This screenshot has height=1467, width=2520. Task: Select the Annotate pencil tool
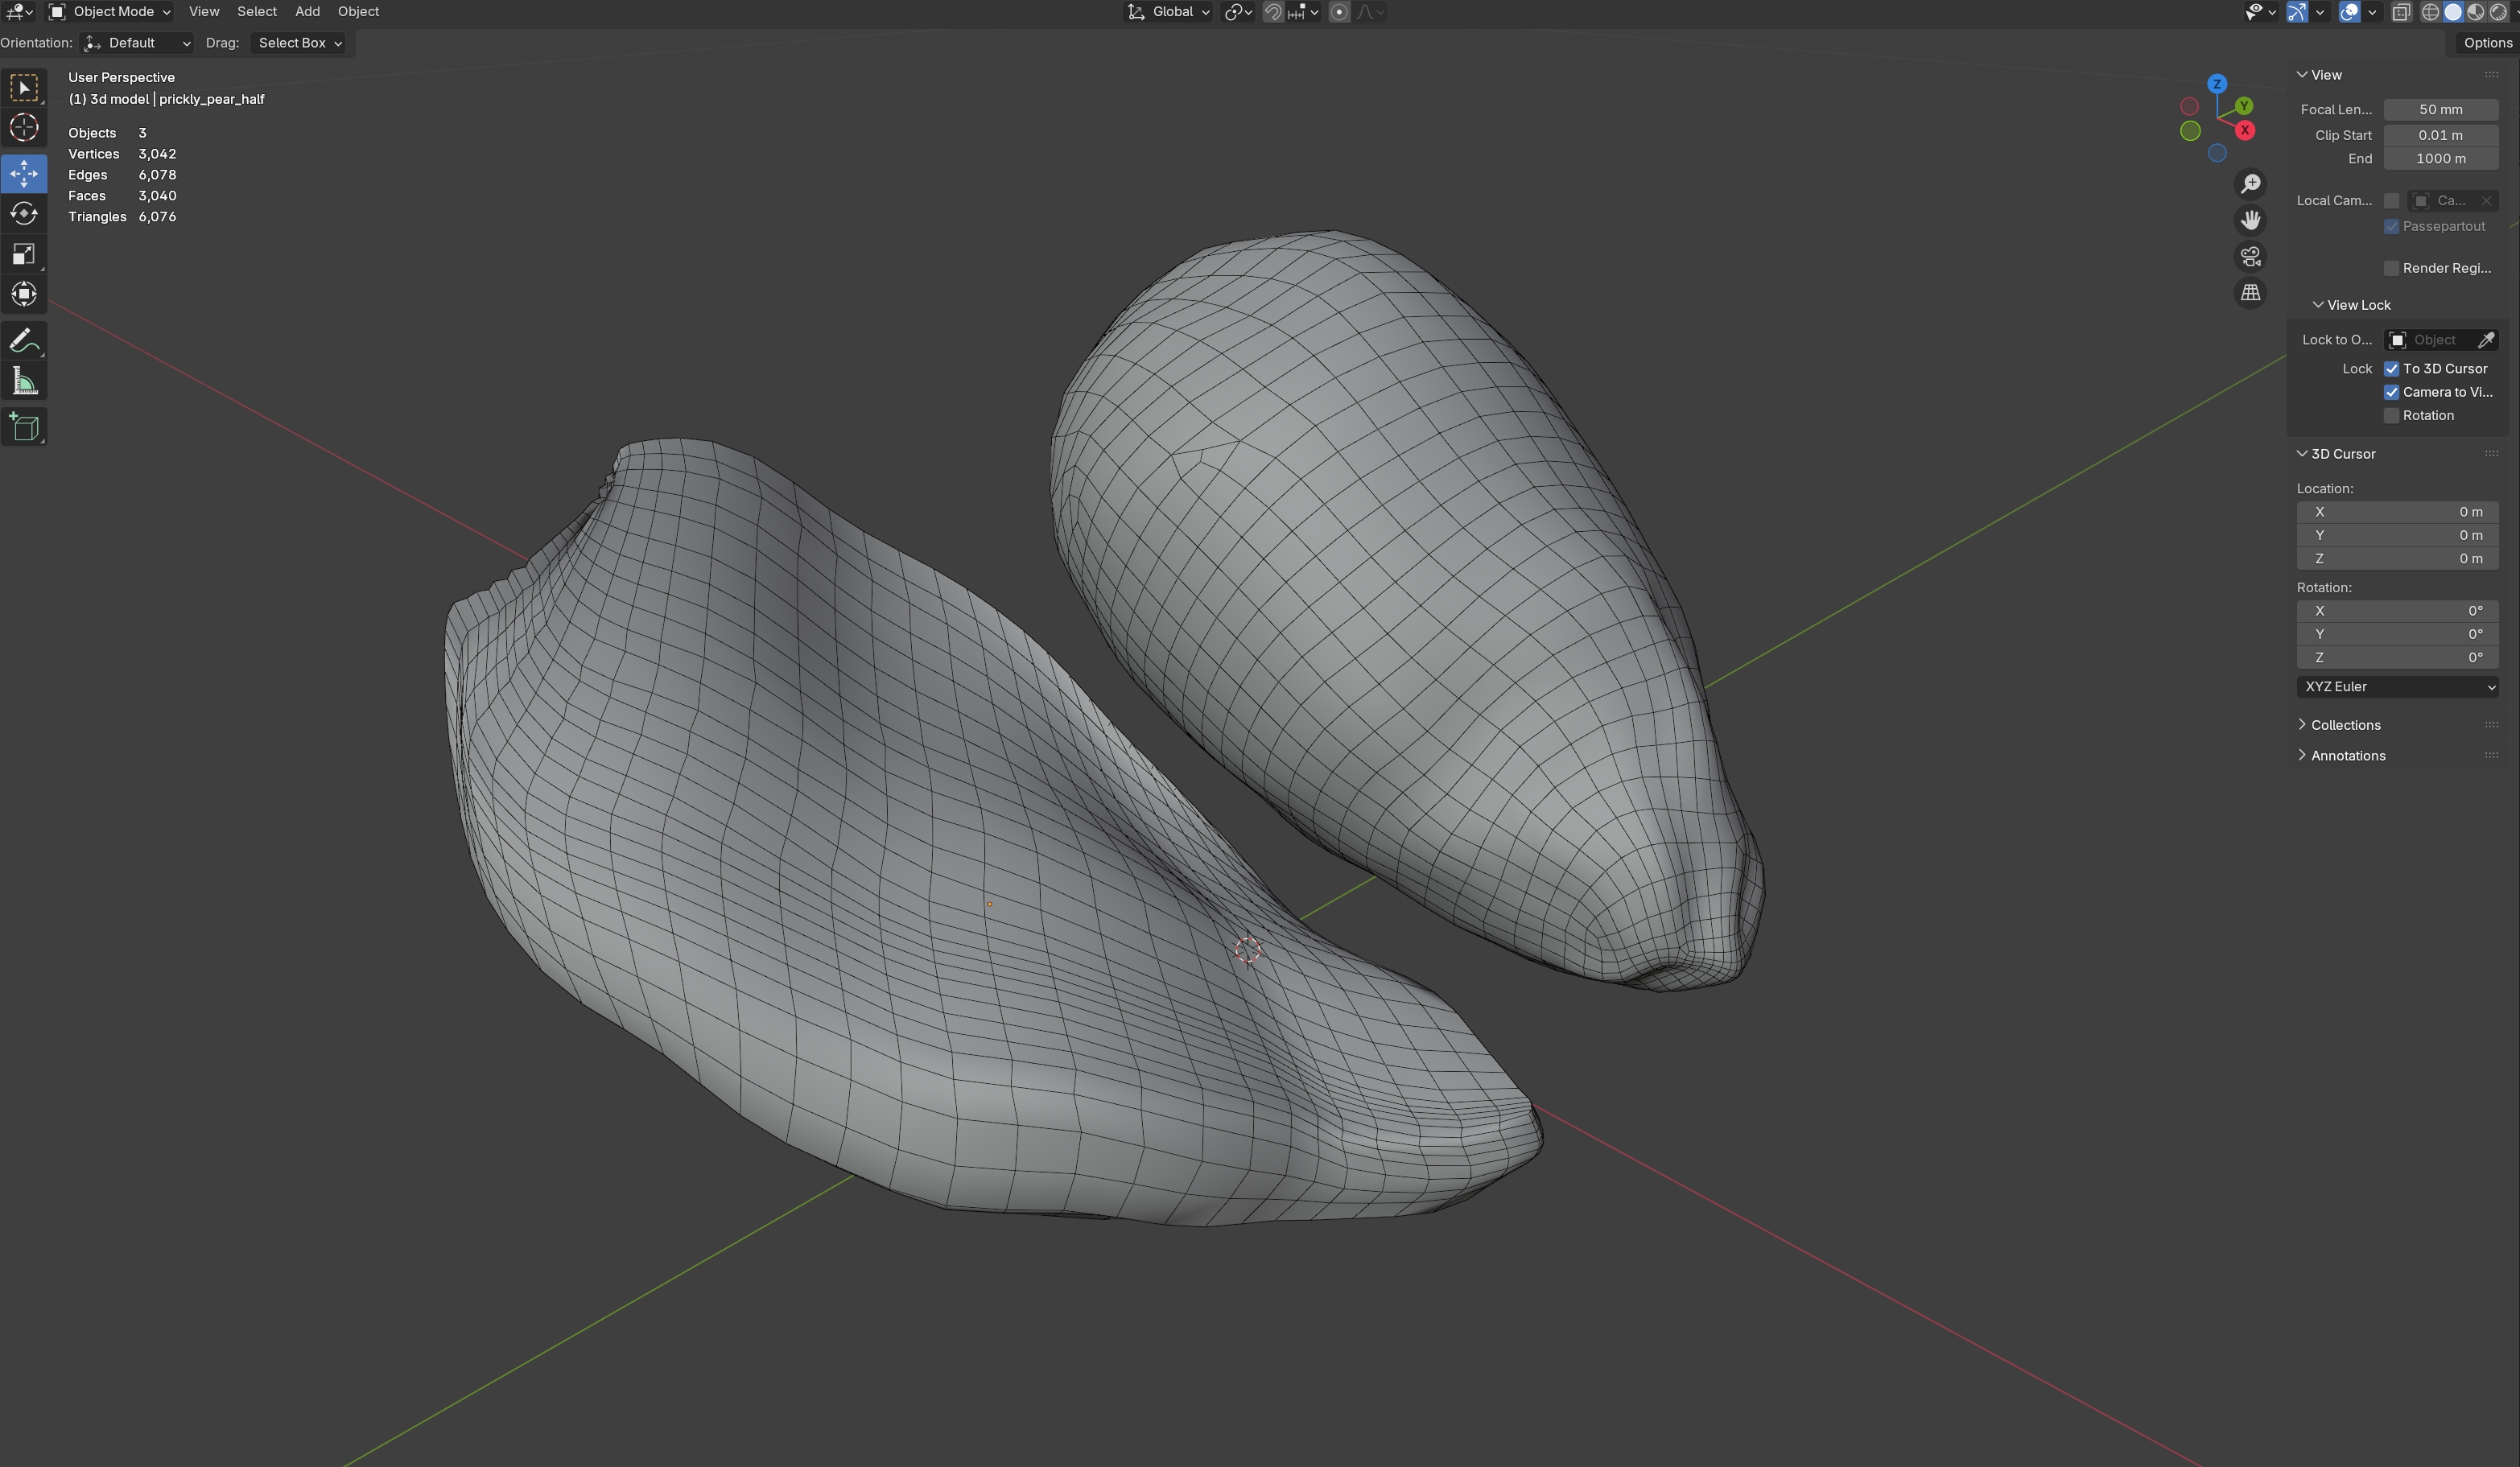[24, 341]
